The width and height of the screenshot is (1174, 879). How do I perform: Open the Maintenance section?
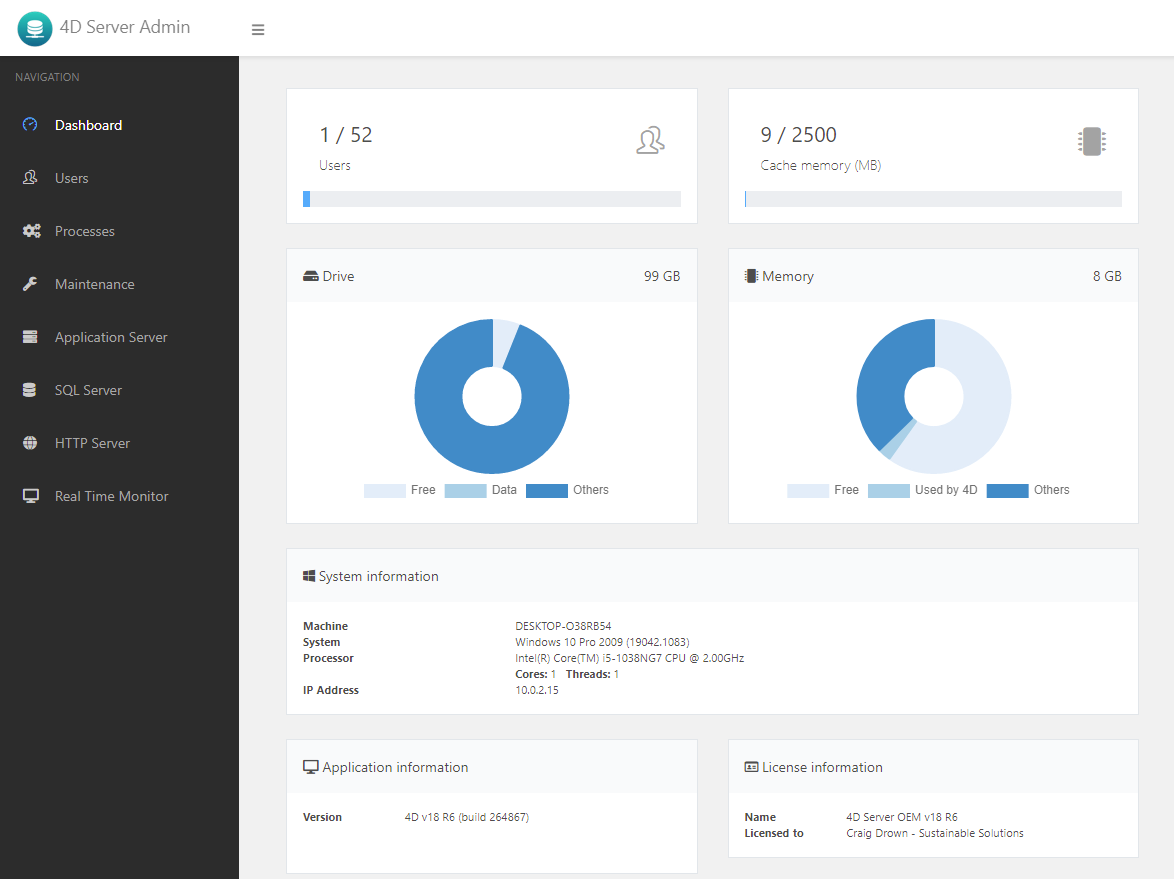[x=94, y=284]
